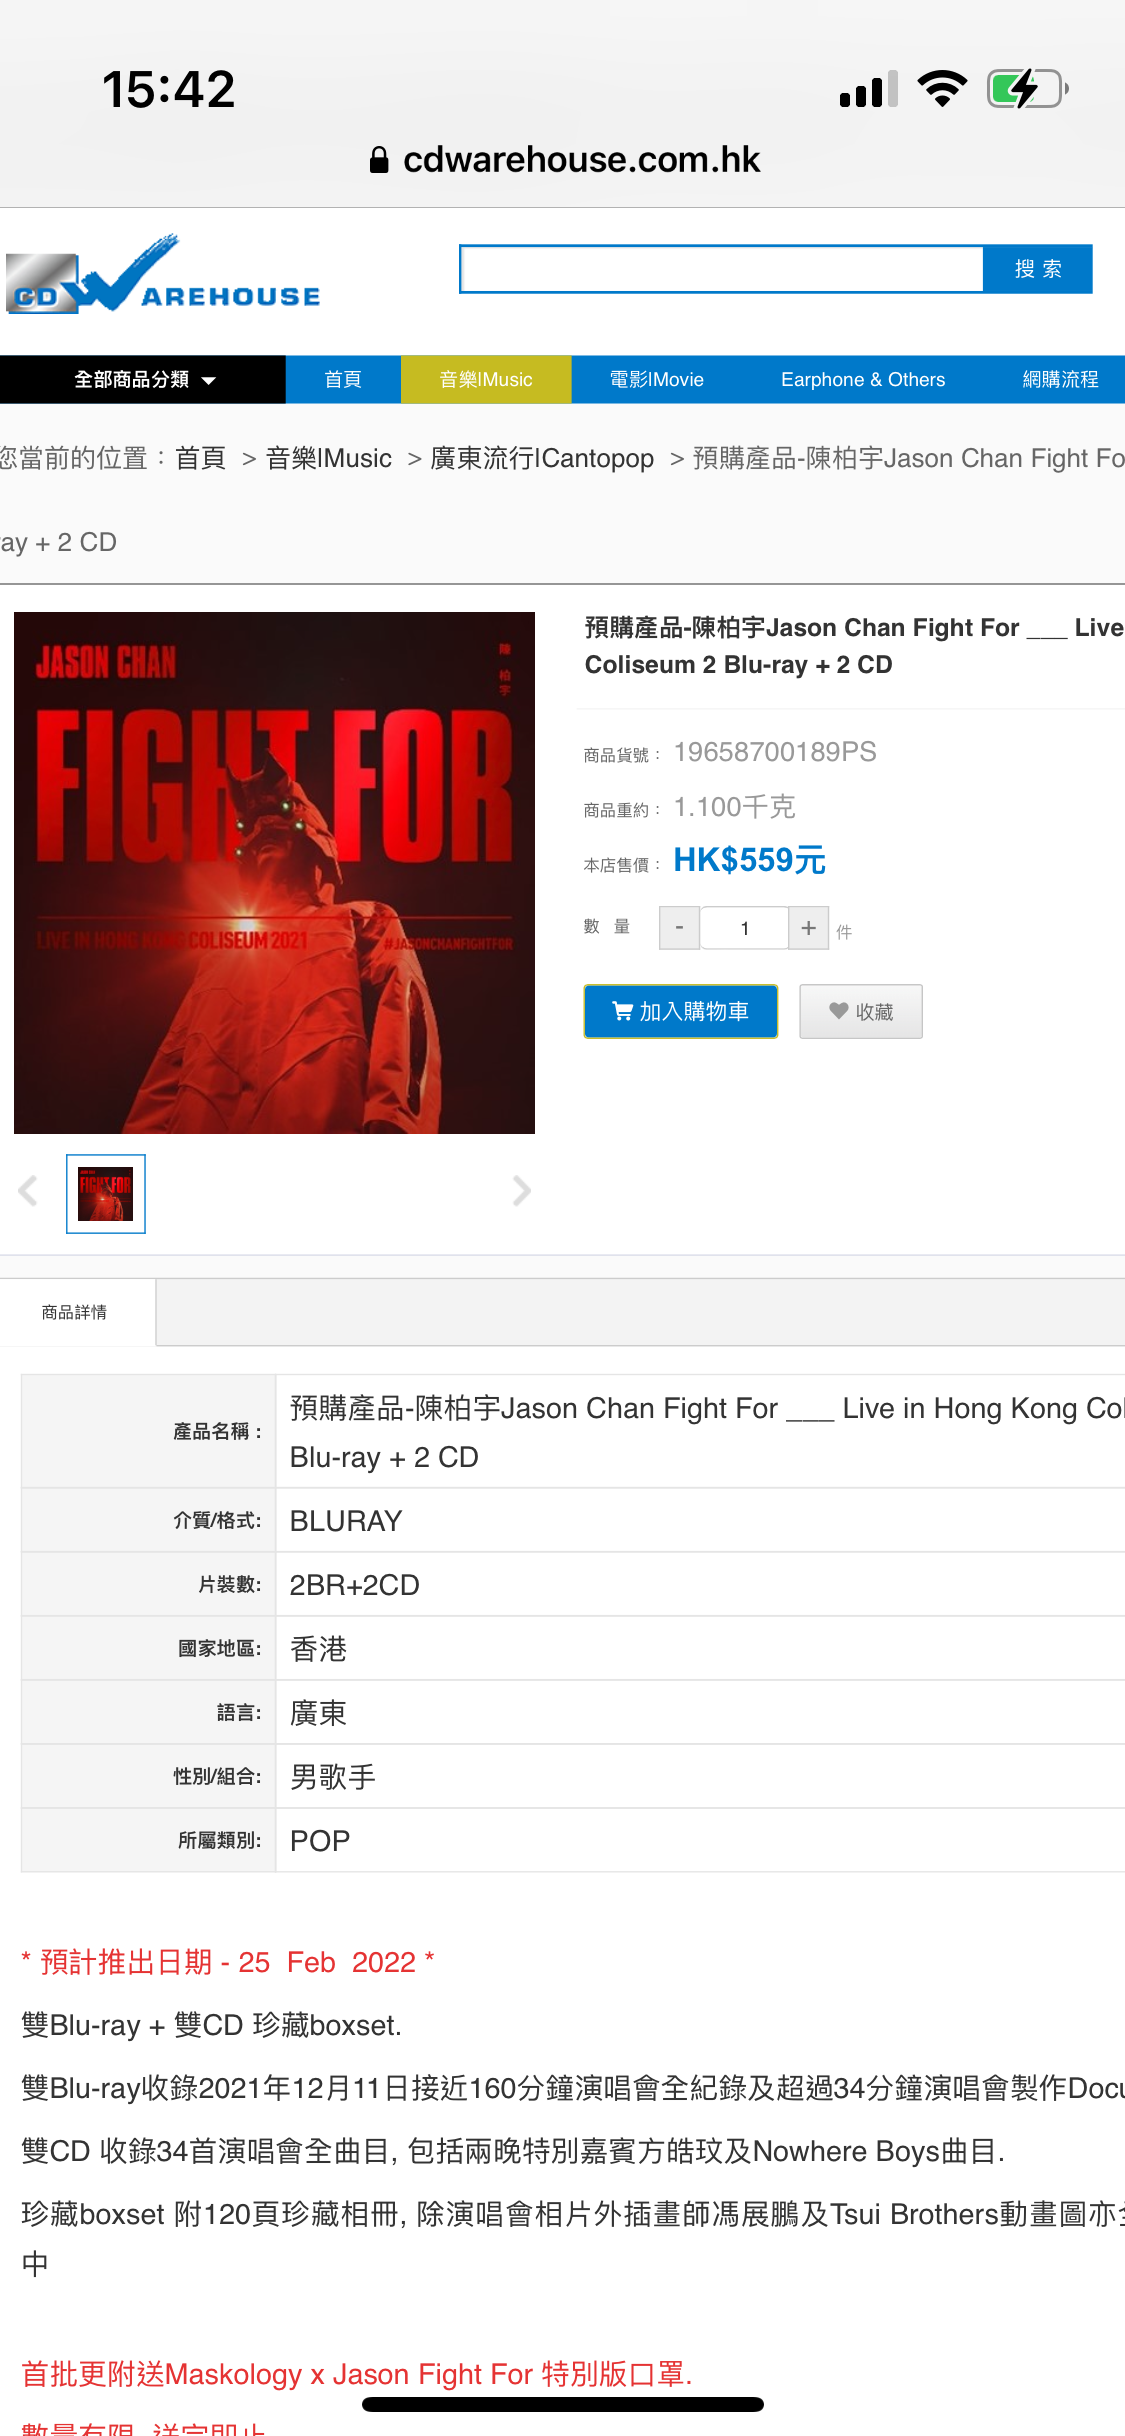Show the next product thumbnail arrow
Viewport: 1125px width, 2436px height.
(521, 1190)
